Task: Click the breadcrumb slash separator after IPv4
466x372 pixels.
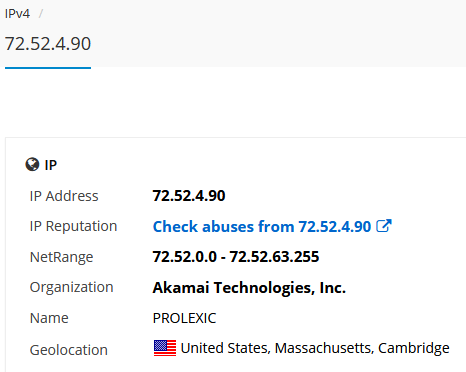Action: [41, 14]
